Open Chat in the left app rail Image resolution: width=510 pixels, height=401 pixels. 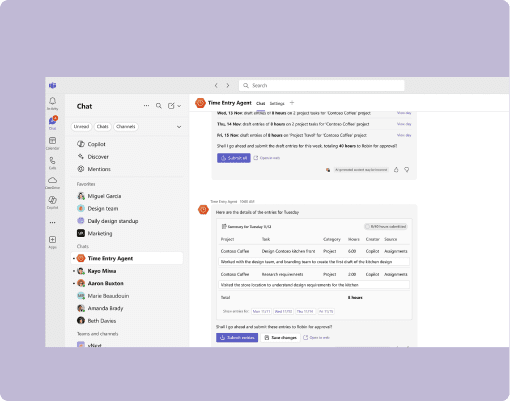(53, 123)
